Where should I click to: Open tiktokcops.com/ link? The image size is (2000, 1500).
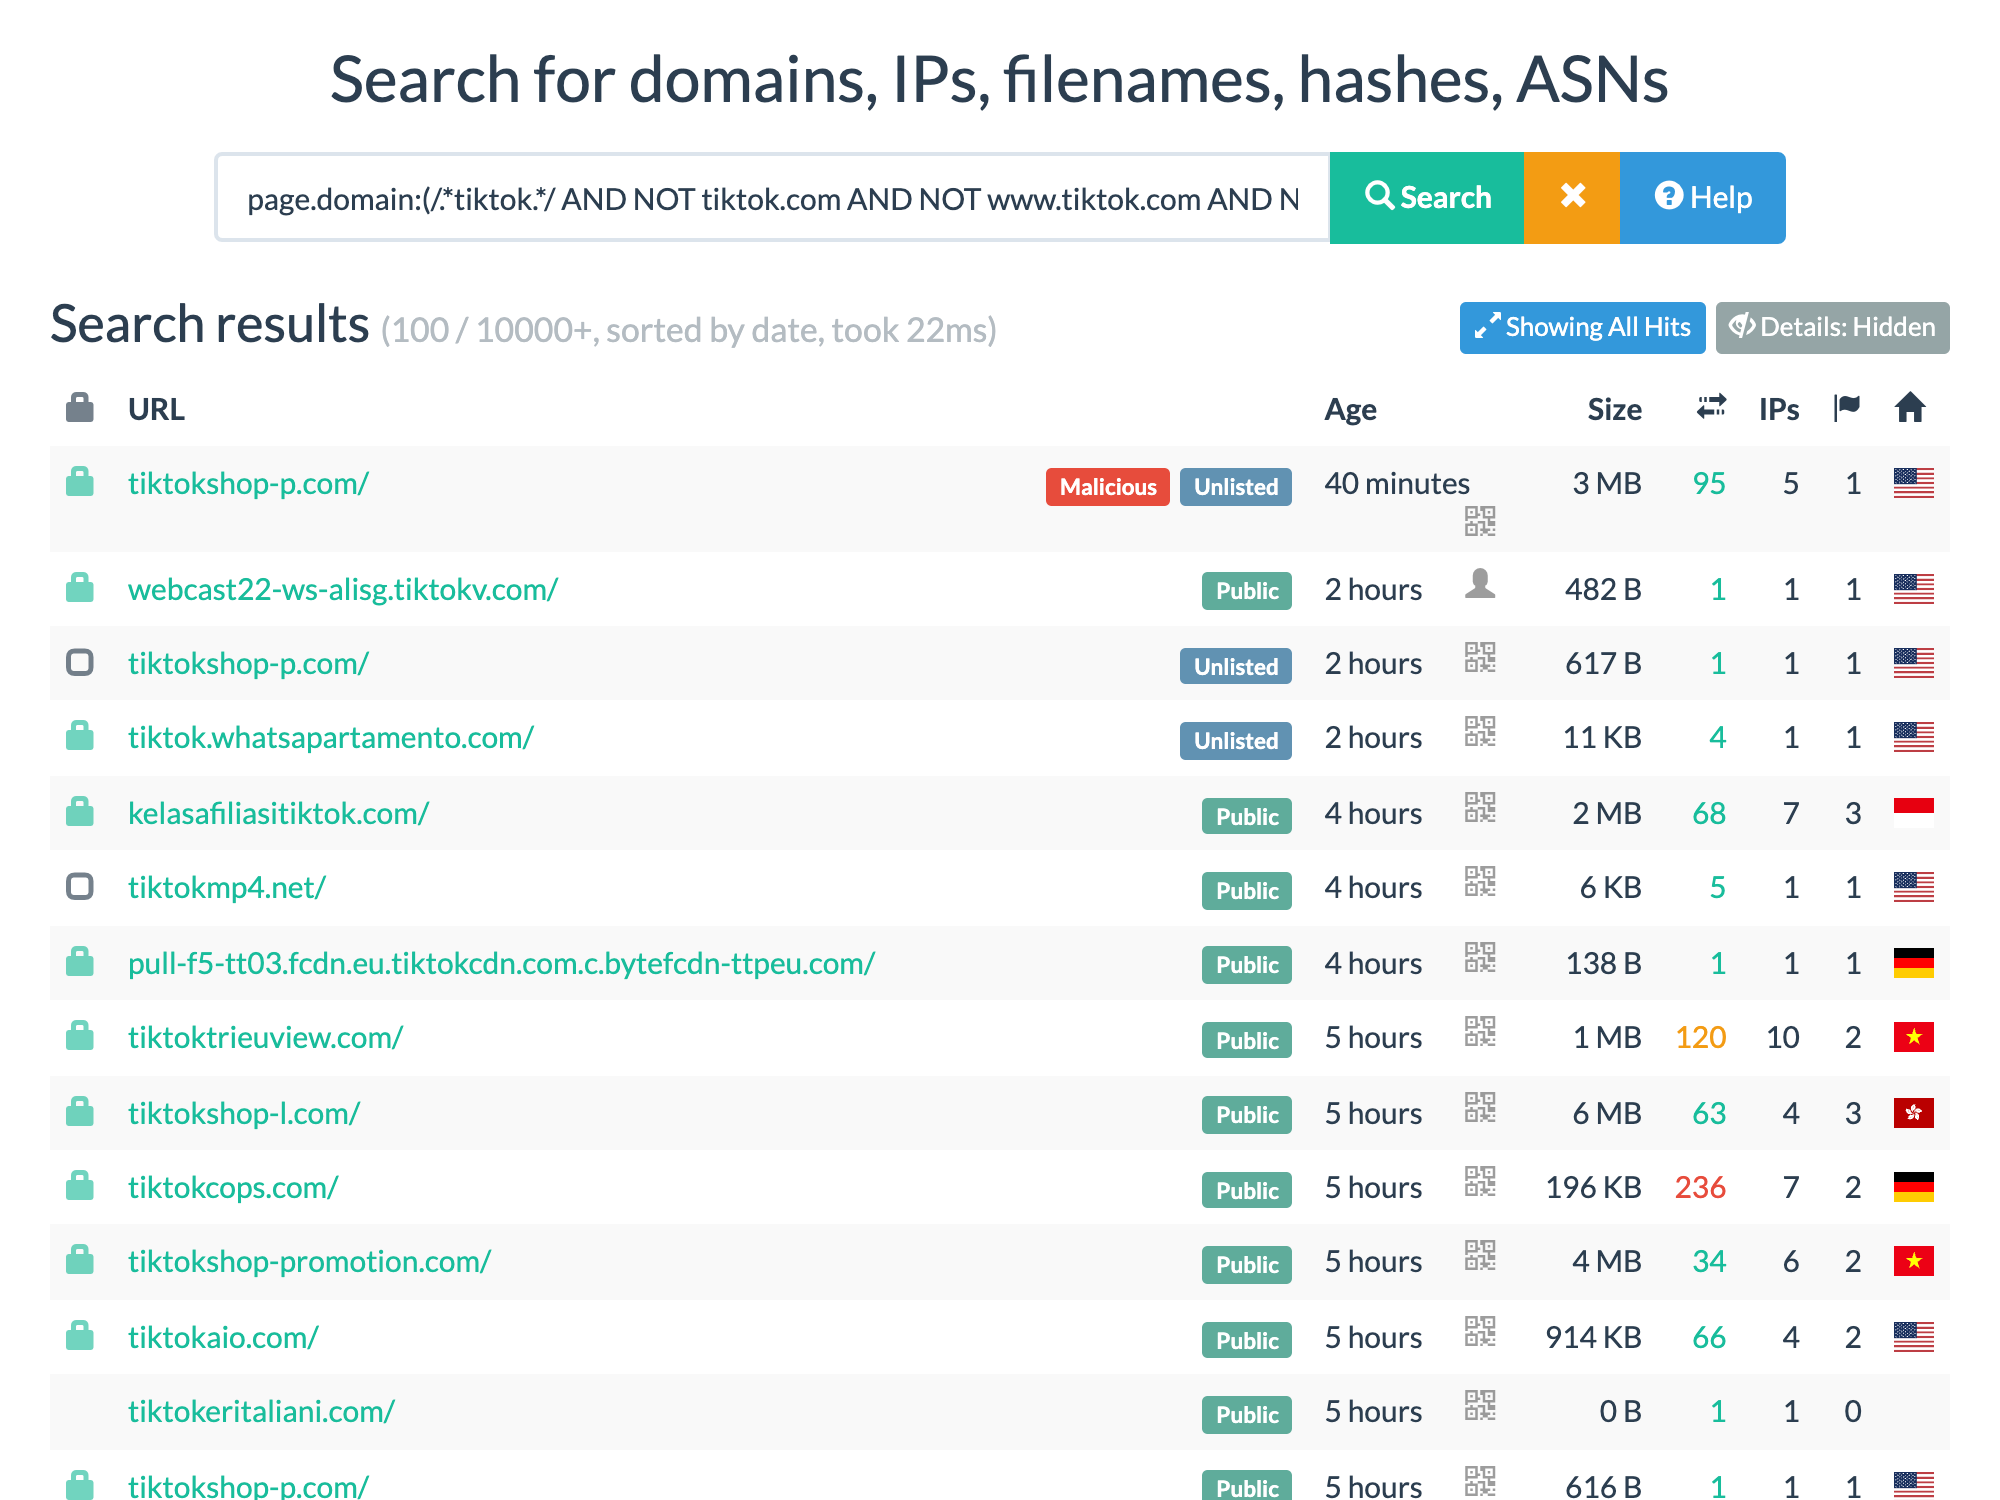pos(233,1187)
